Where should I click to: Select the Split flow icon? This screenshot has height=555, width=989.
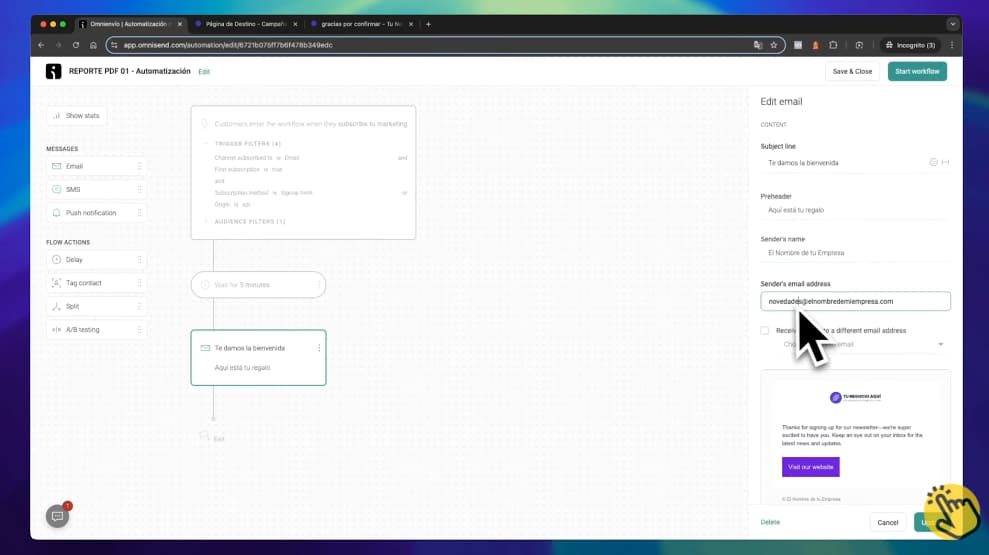click(57, 306)
